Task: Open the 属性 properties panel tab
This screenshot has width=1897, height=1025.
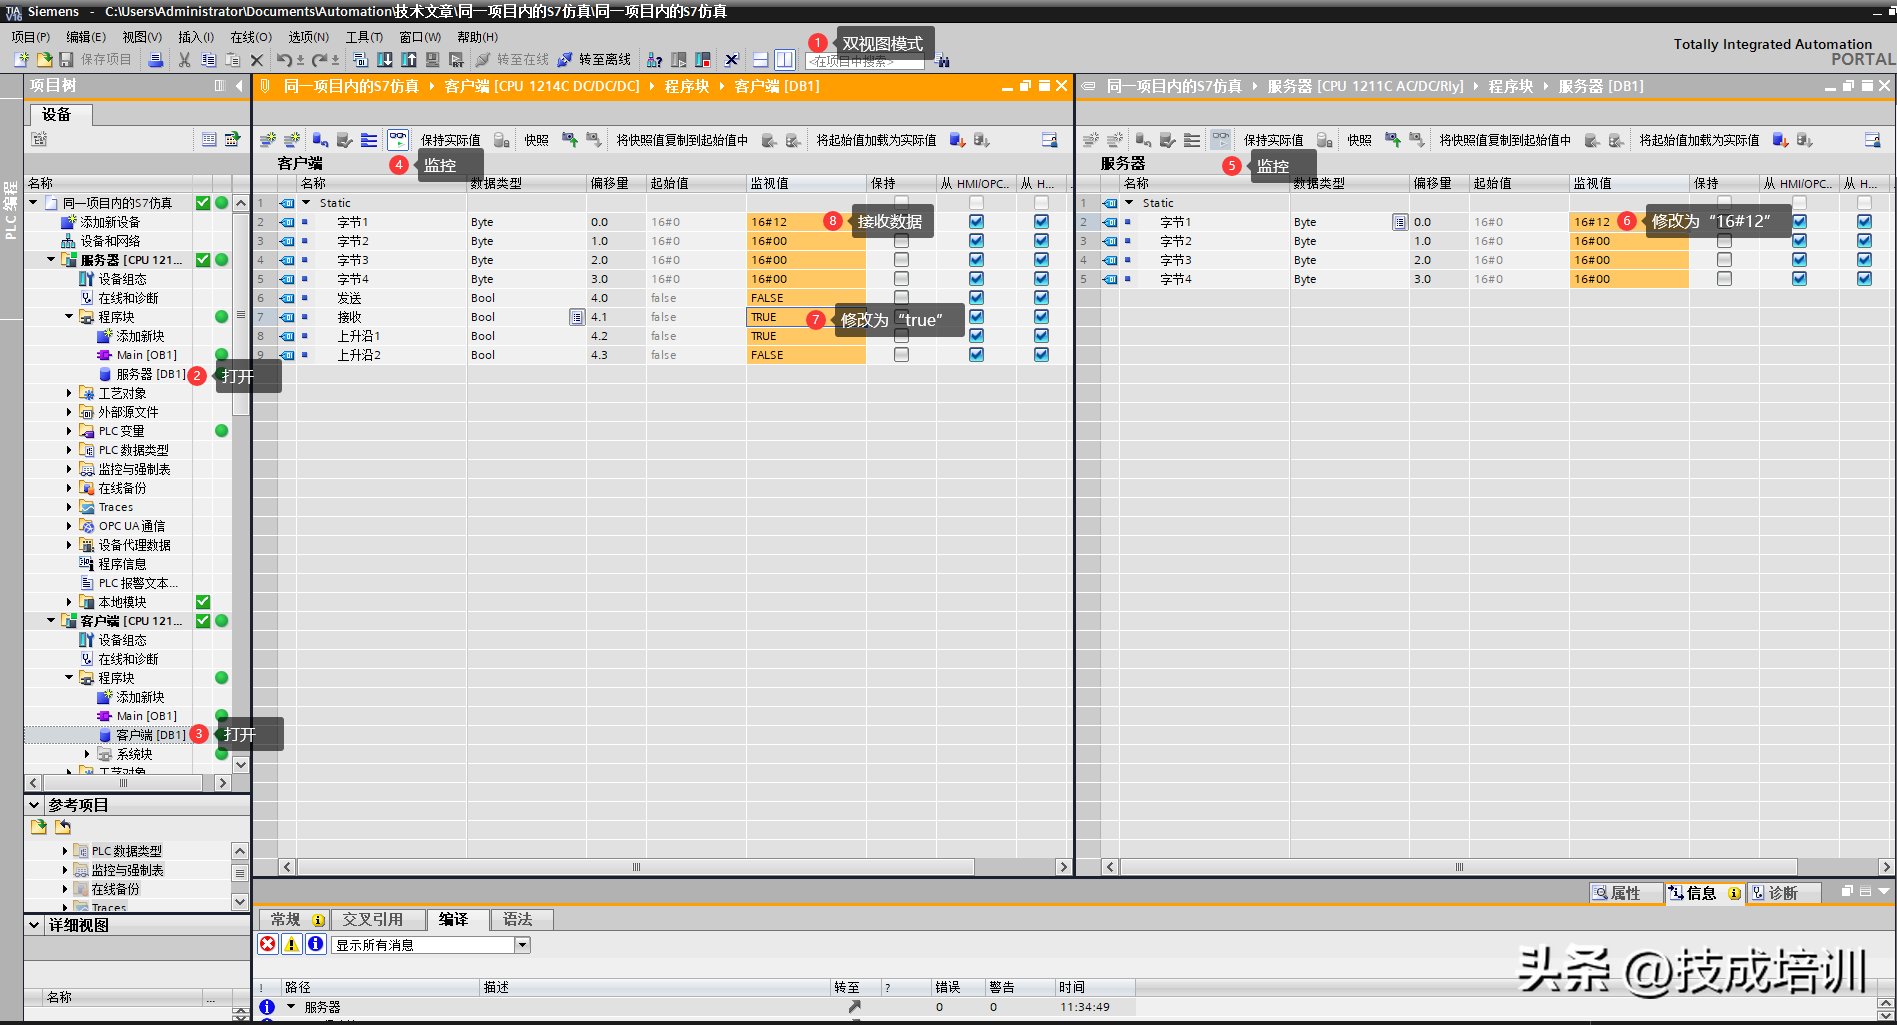Action: click(x=1626, y=893)
